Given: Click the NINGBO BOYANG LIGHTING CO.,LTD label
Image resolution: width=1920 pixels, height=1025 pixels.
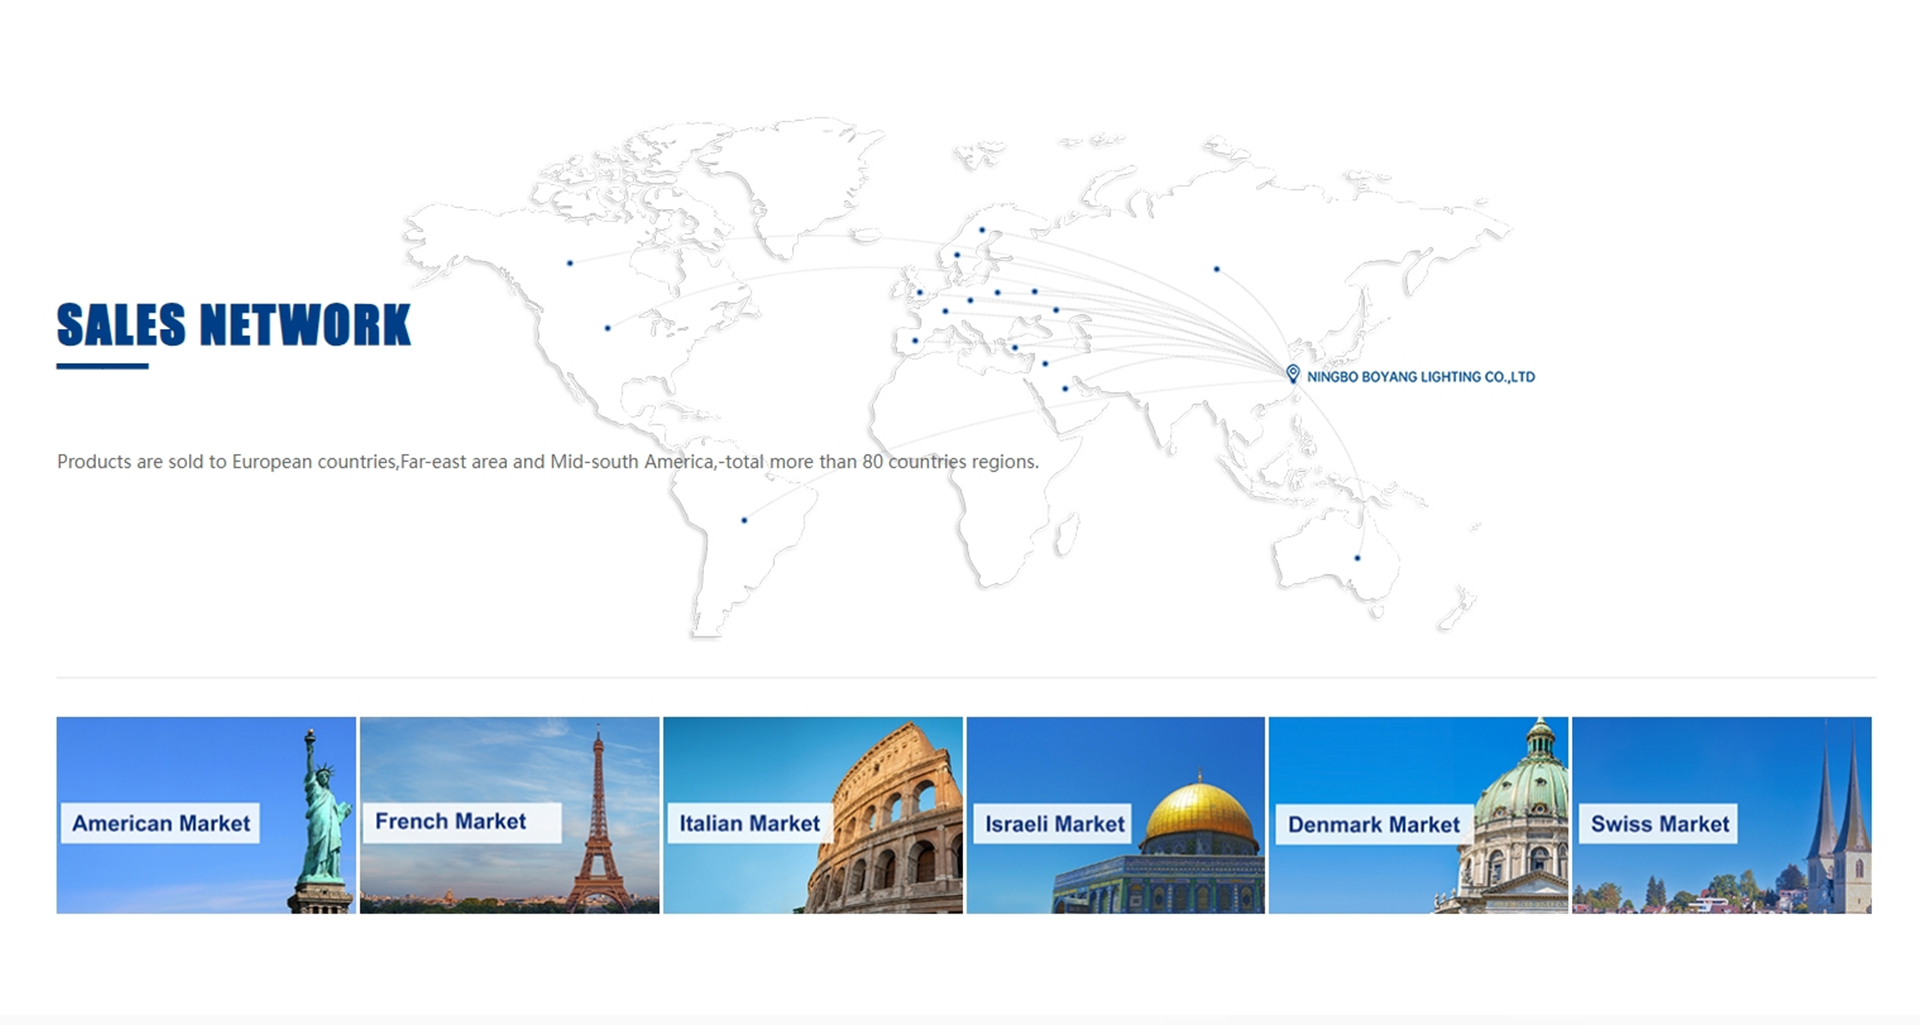Looking at the screenshot, I should (x=1420, y=377).
